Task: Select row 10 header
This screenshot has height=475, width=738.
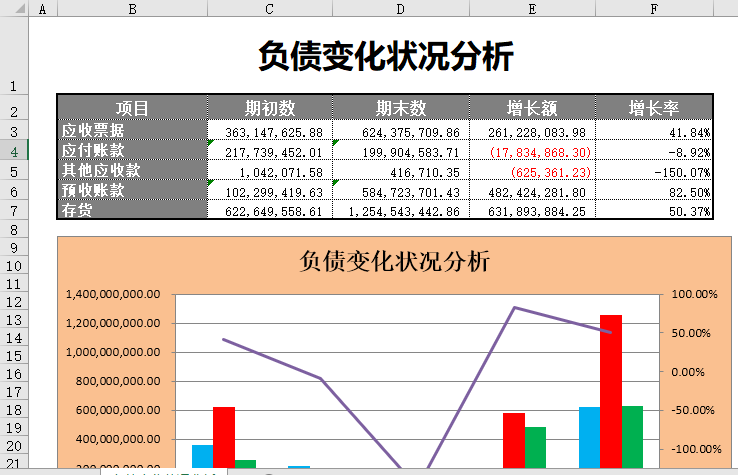Action: (x=14, y=267)
